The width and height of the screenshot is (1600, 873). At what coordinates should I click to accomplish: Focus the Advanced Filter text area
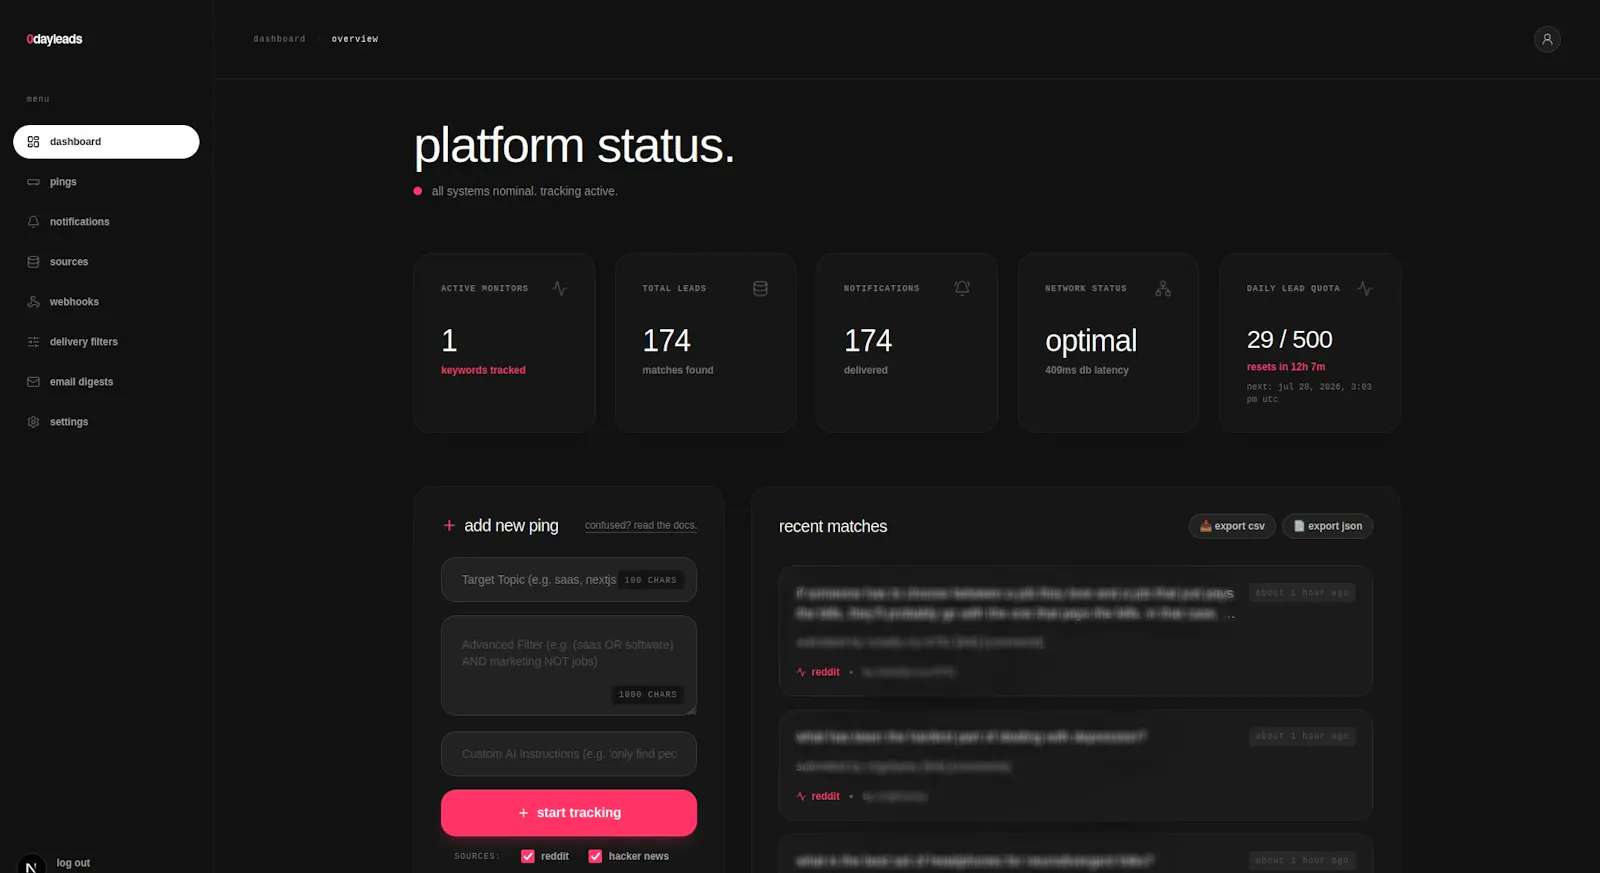[x=569, y=665]
